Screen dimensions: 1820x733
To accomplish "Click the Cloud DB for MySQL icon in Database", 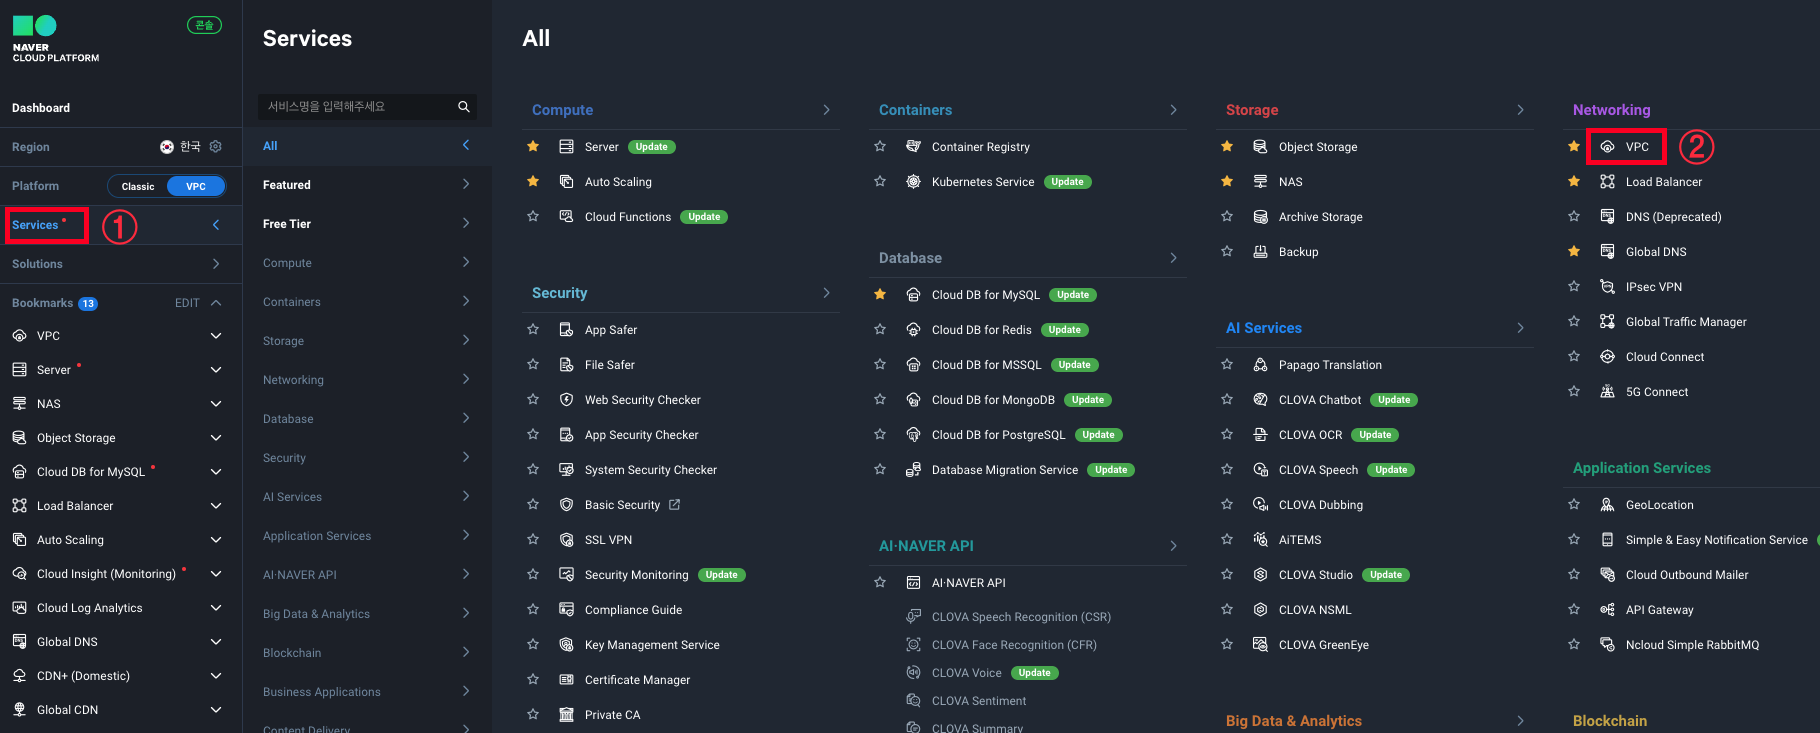I will (913, 295).
